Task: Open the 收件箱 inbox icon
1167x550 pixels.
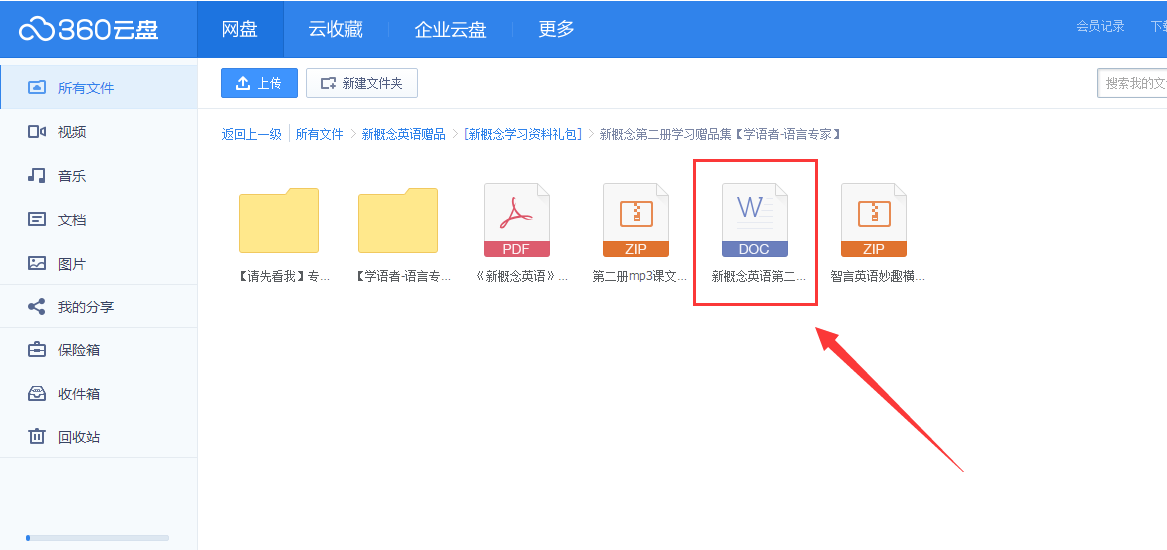Action: [36, 394]
